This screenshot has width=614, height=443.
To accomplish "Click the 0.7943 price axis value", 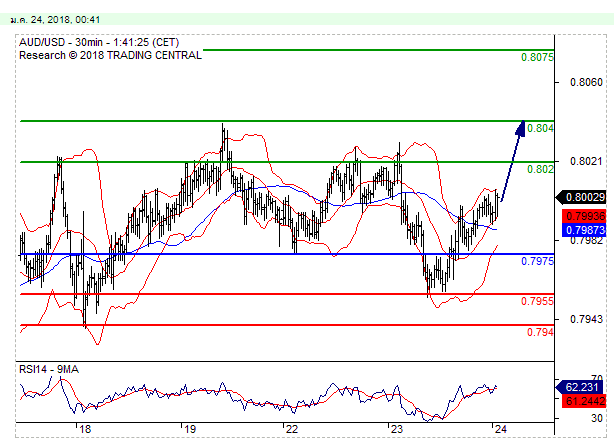I will click(586, 319).
